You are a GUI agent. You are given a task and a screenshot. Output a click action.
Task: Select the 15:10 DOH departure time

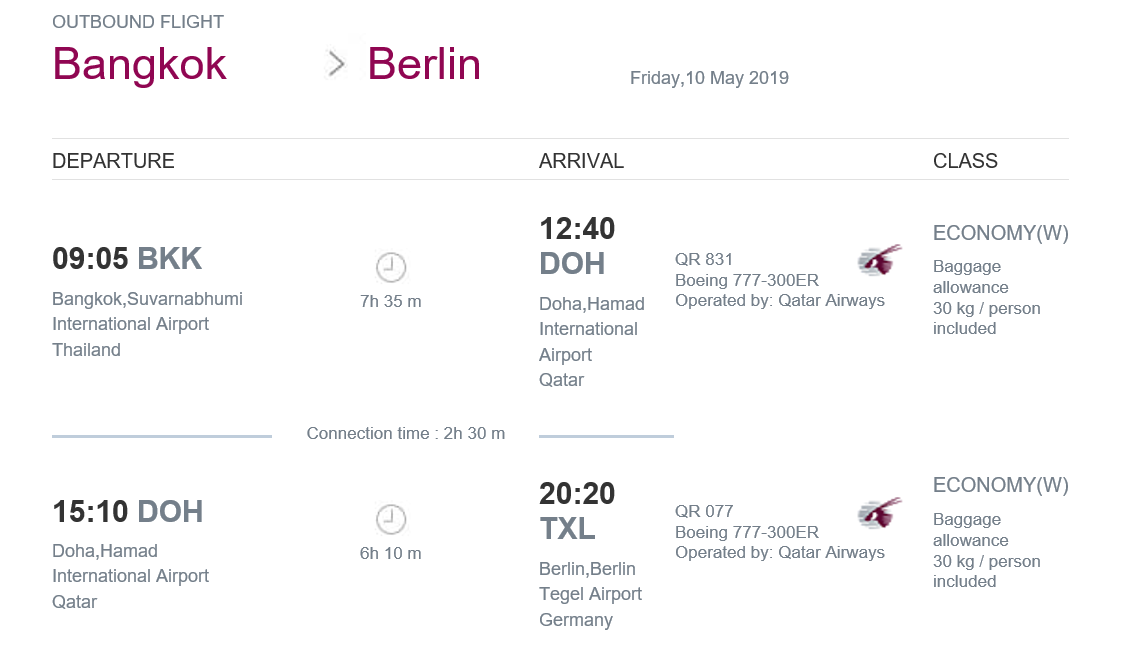(127, 512)
